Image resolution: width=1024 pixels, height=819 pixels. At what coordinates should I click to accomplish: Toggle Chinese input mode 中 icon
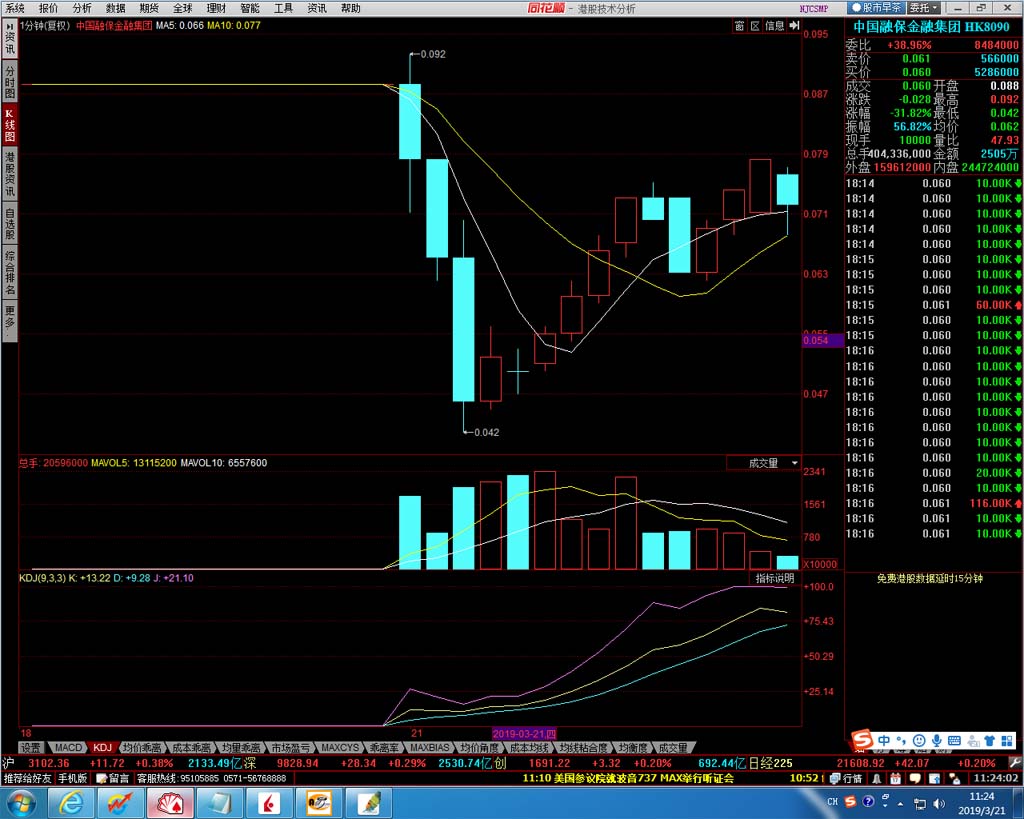click(x=884, y=741)
